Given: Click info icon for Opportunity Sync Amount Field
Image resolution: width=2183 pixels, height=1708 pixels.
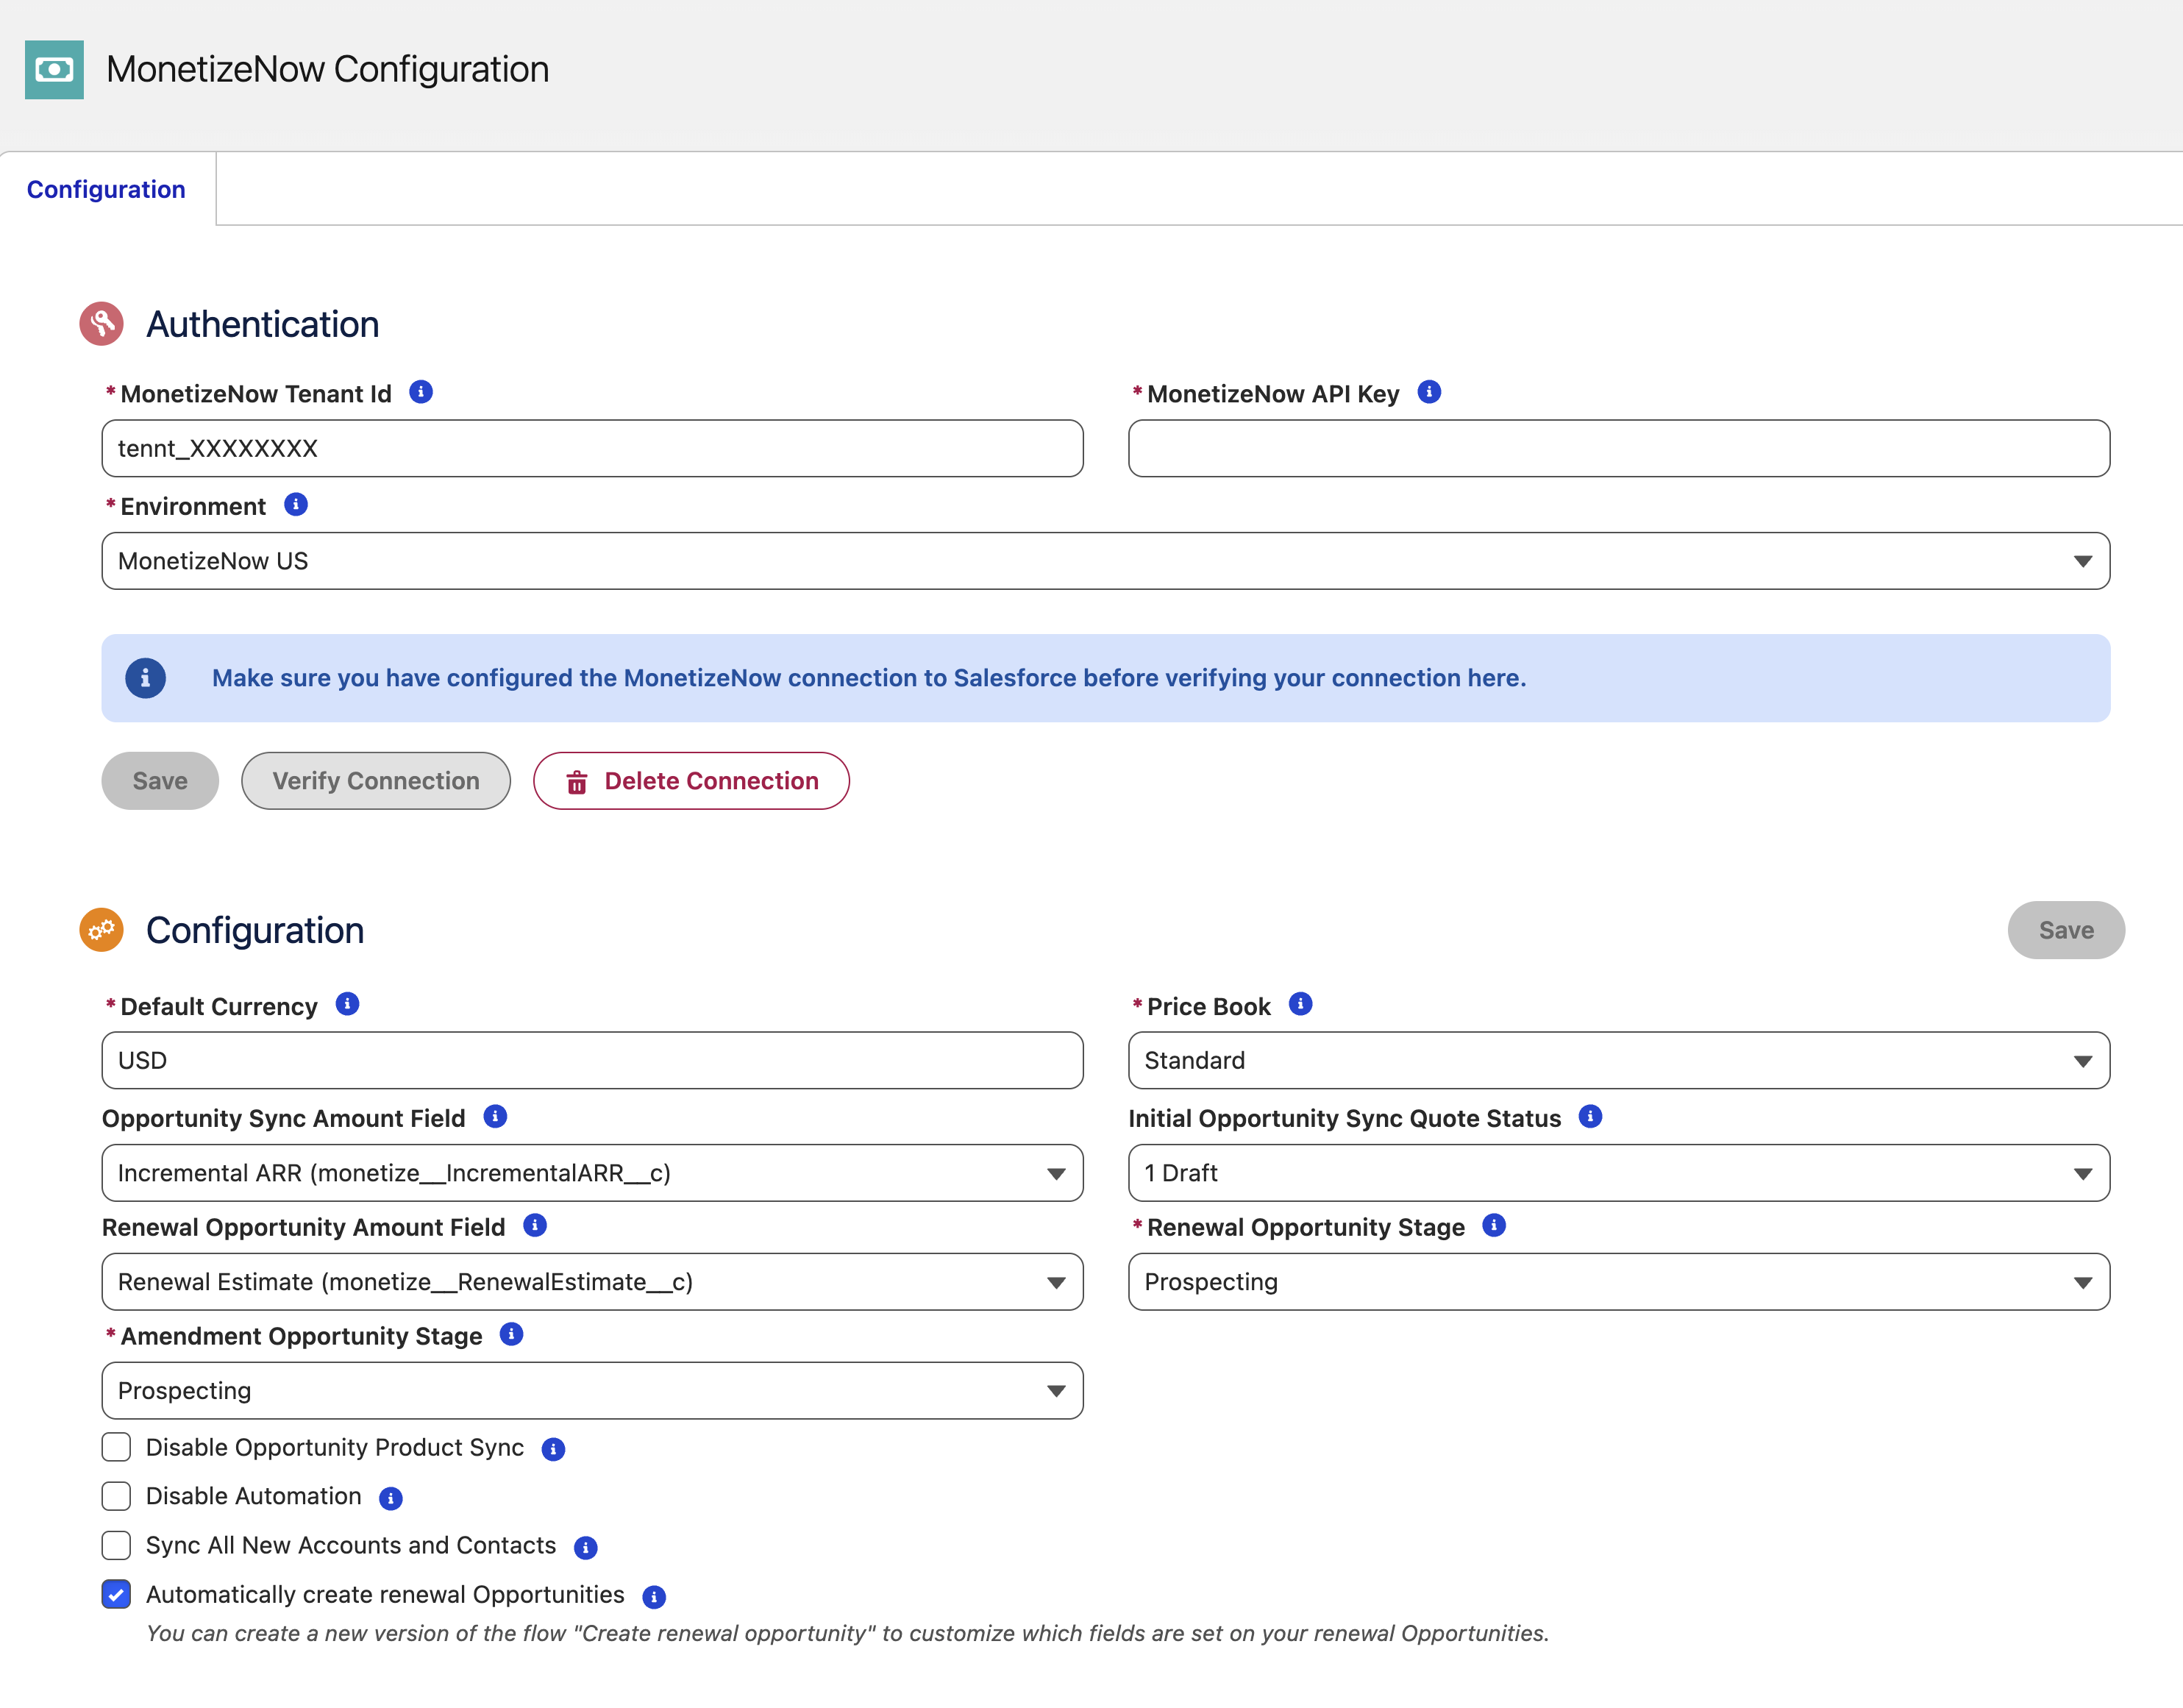Looking at the screenshot, I should 495,1117.
